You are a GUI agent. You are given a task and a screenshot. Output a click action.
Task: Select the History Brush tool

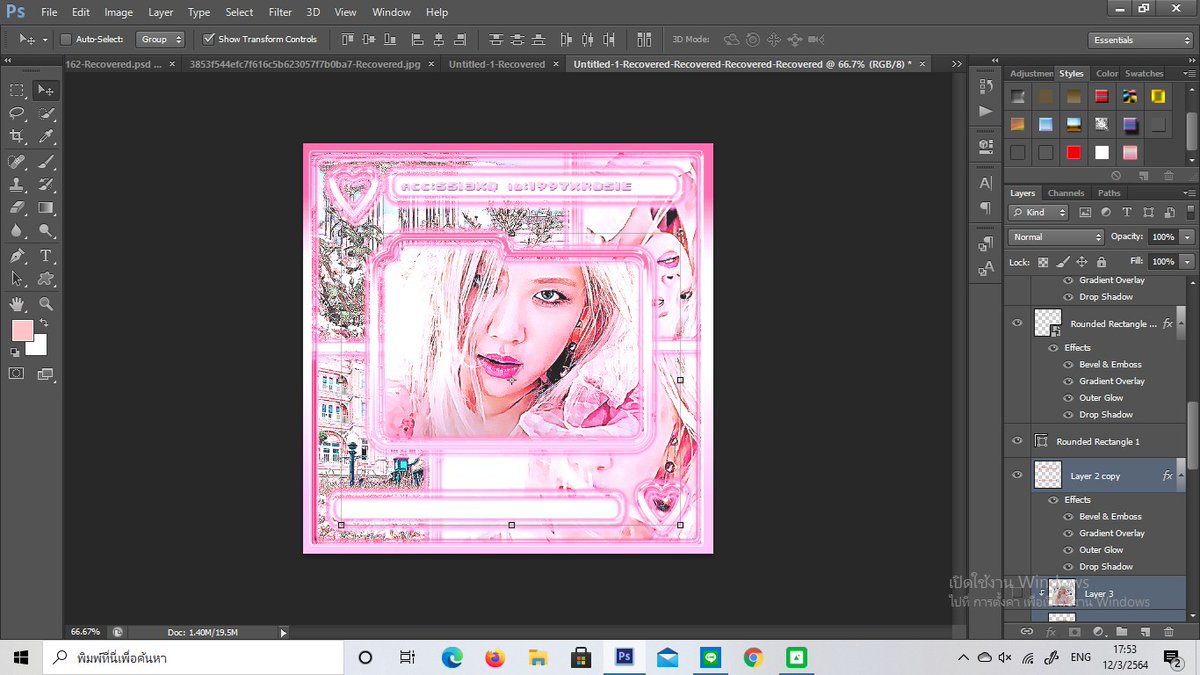coord(46,185)
